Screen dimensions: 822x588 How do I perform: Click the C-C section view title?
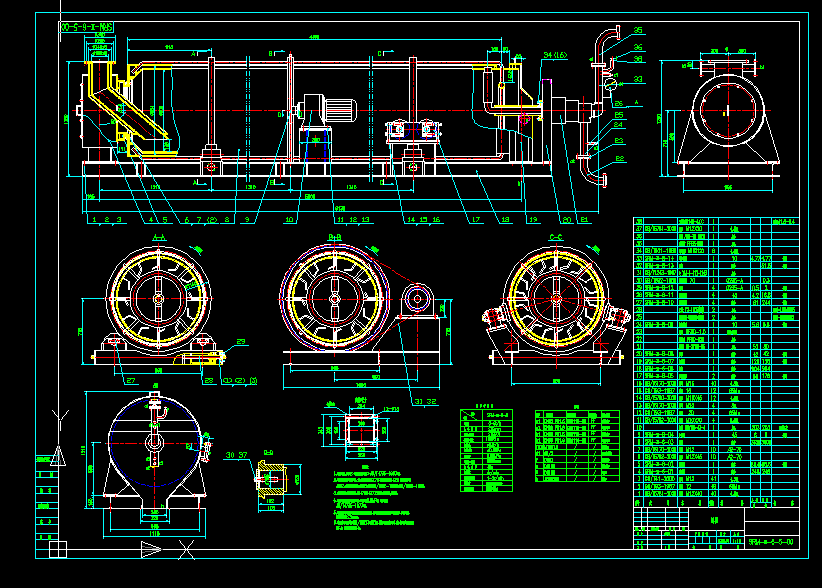pos(556,237)
